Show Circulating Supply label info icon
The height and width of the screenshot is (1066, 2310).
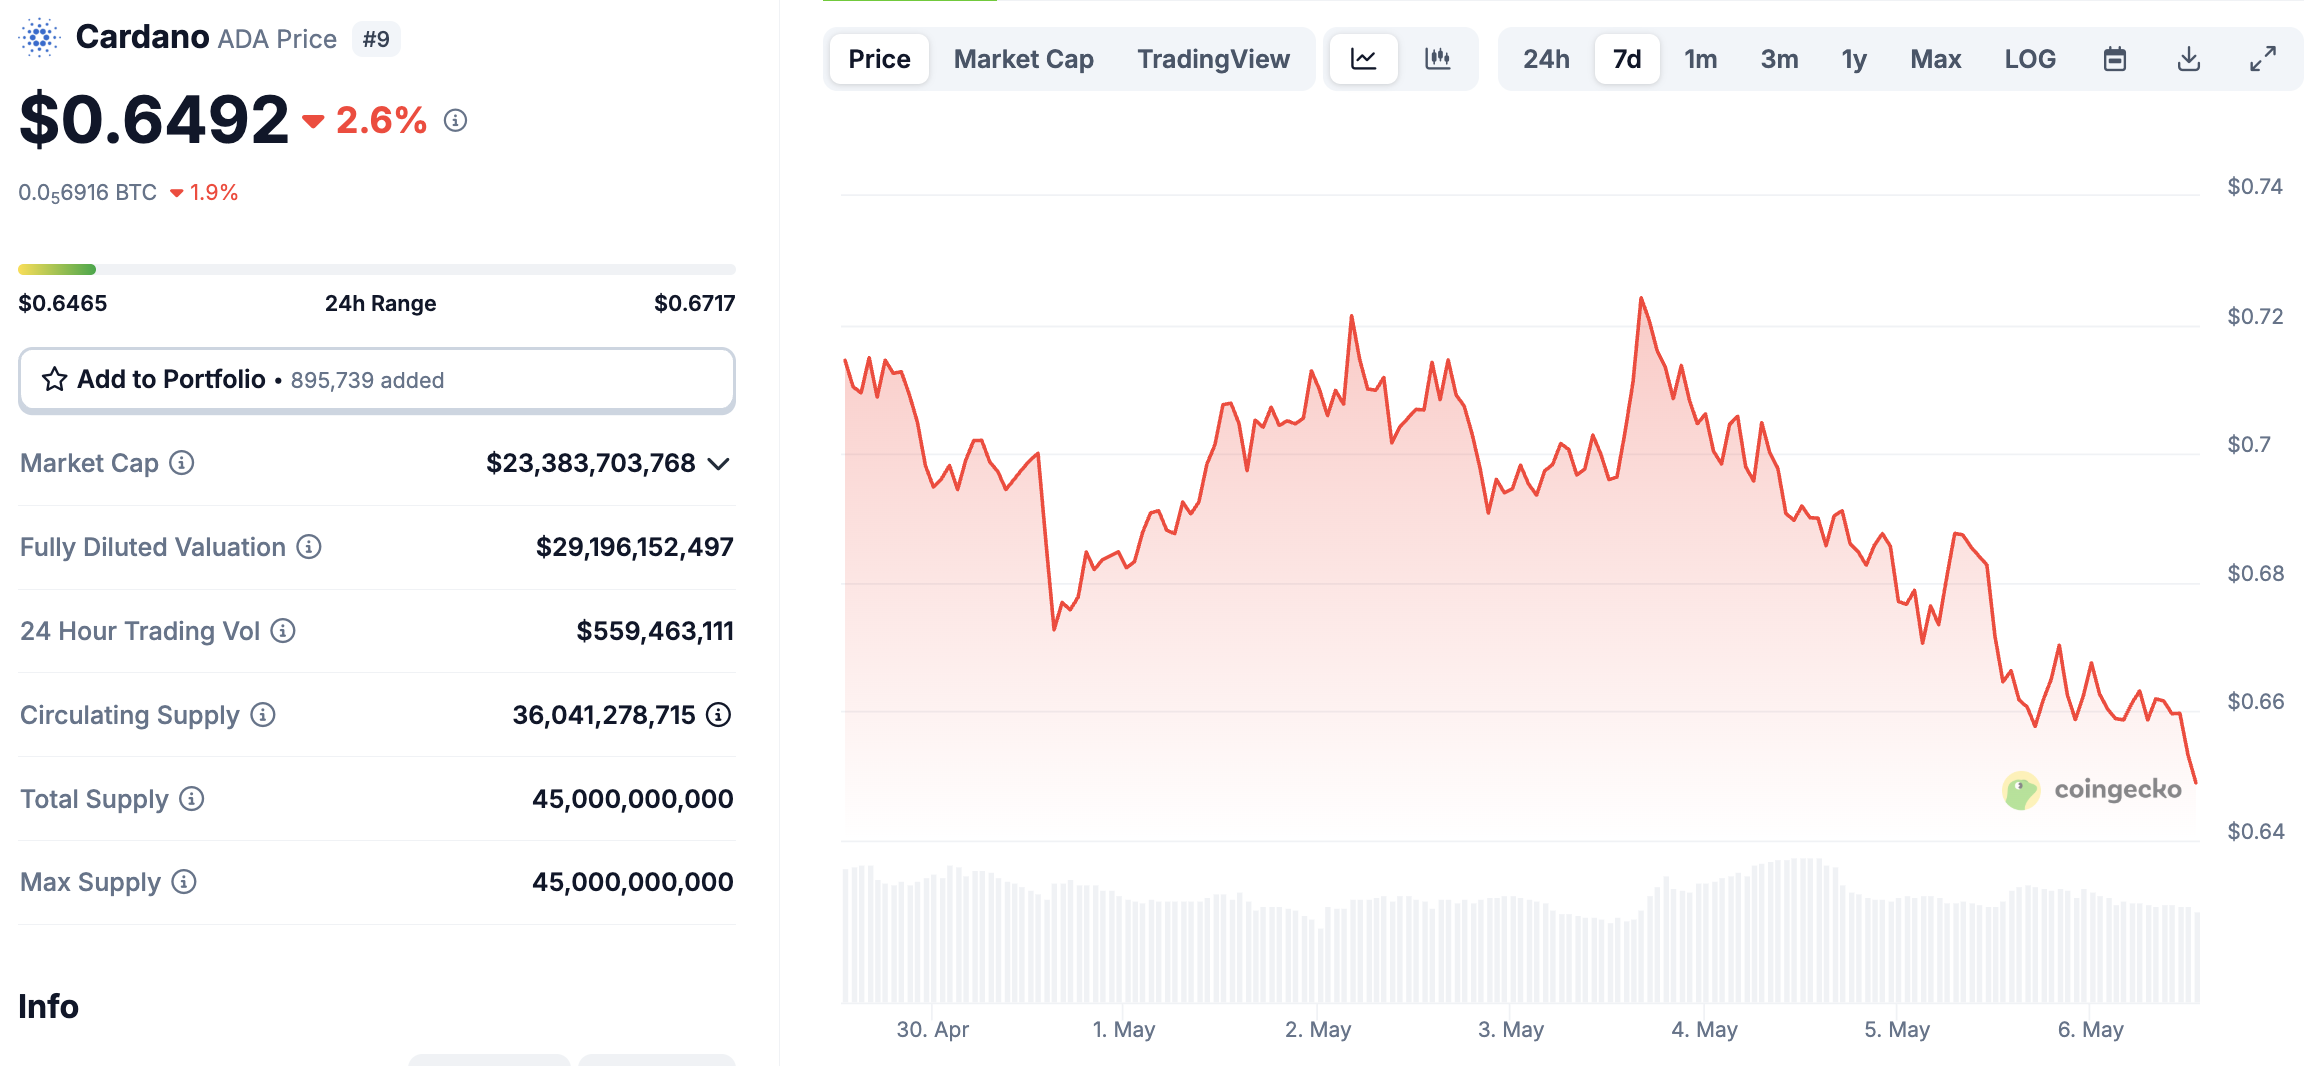point(263,715)
